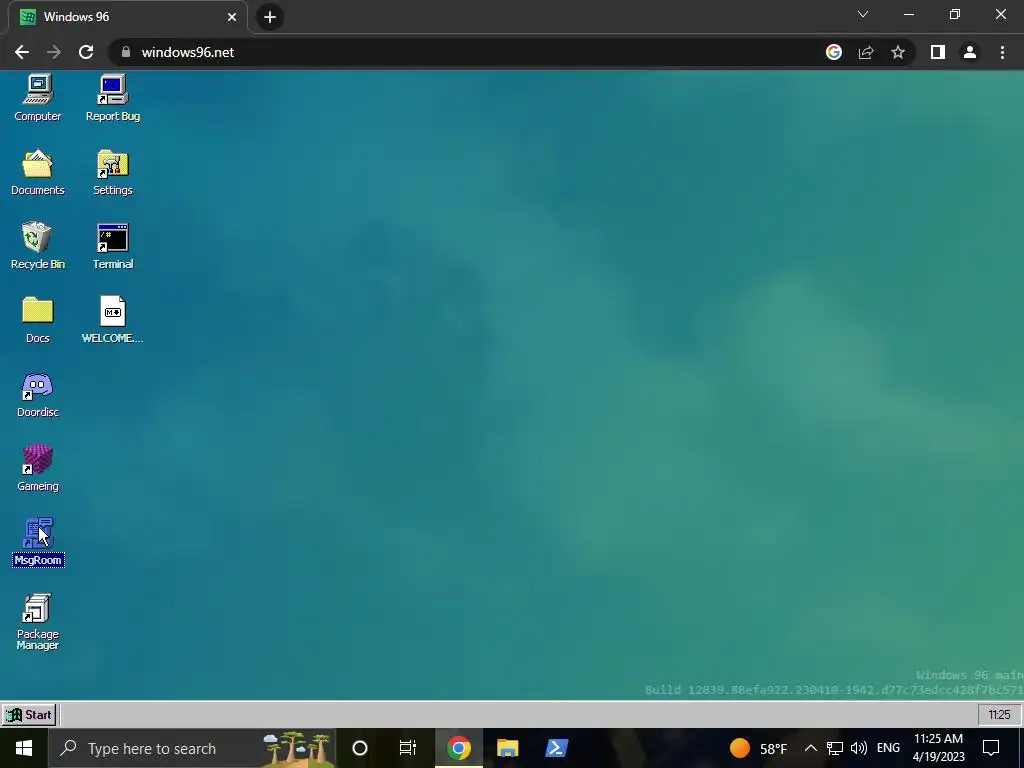Open a new browser tab
The image size is (1024, 768).
pos(270,17)
